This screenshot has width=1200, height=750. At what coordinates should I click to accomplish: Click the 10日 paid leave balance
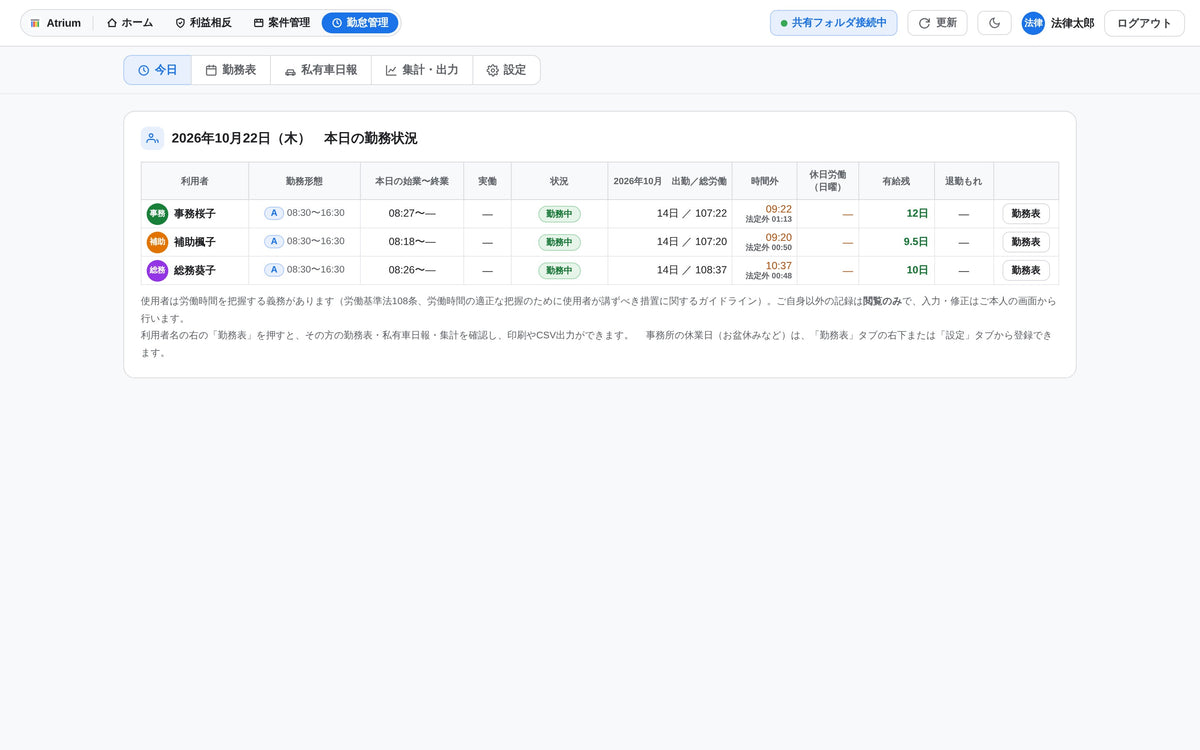point(917,270)
